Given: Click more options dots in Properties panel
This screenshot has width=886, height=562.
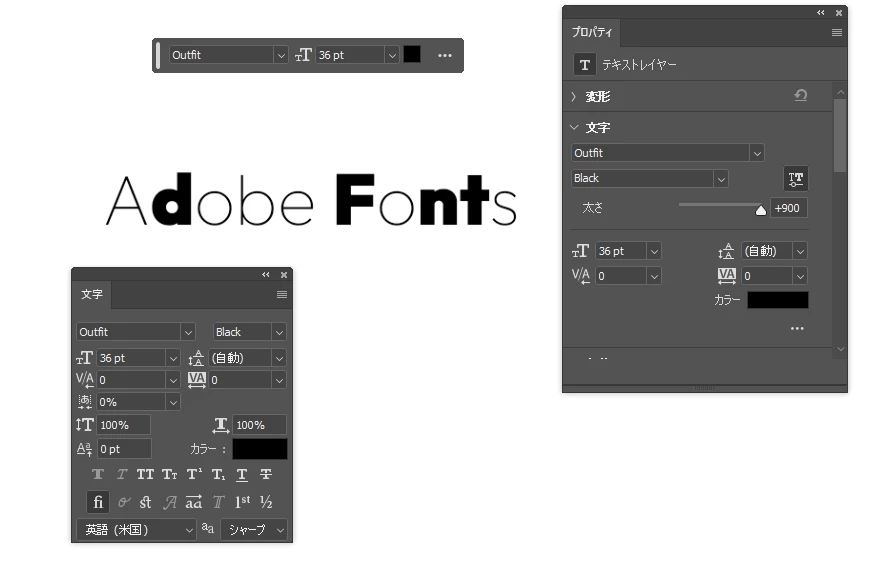Looking at the screenshot, I should 797,328.
